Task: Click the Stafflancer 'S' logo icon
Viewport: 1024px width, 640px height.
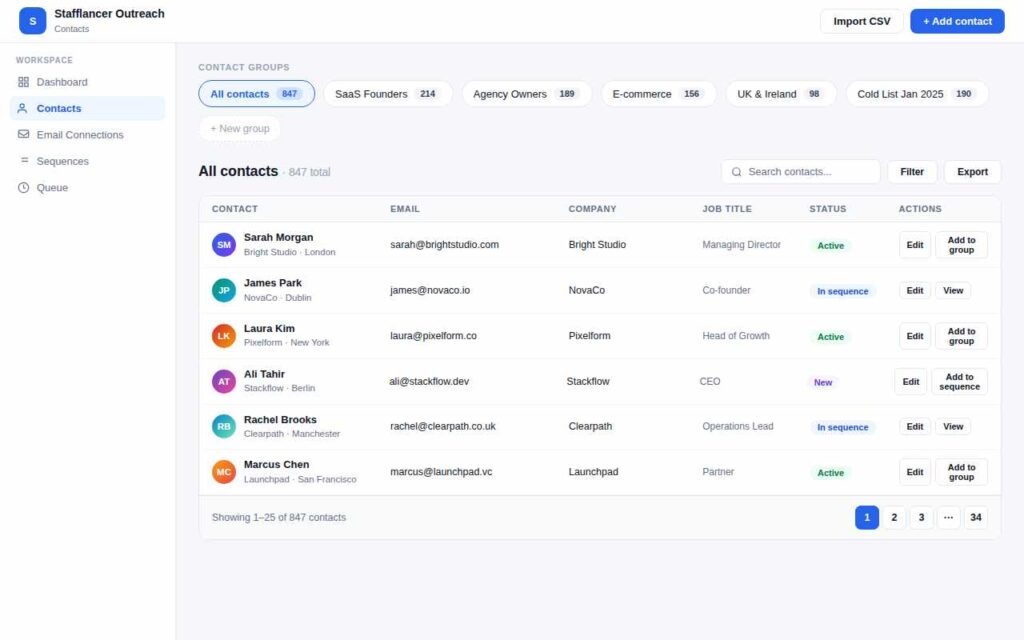Action: [33, 21]
